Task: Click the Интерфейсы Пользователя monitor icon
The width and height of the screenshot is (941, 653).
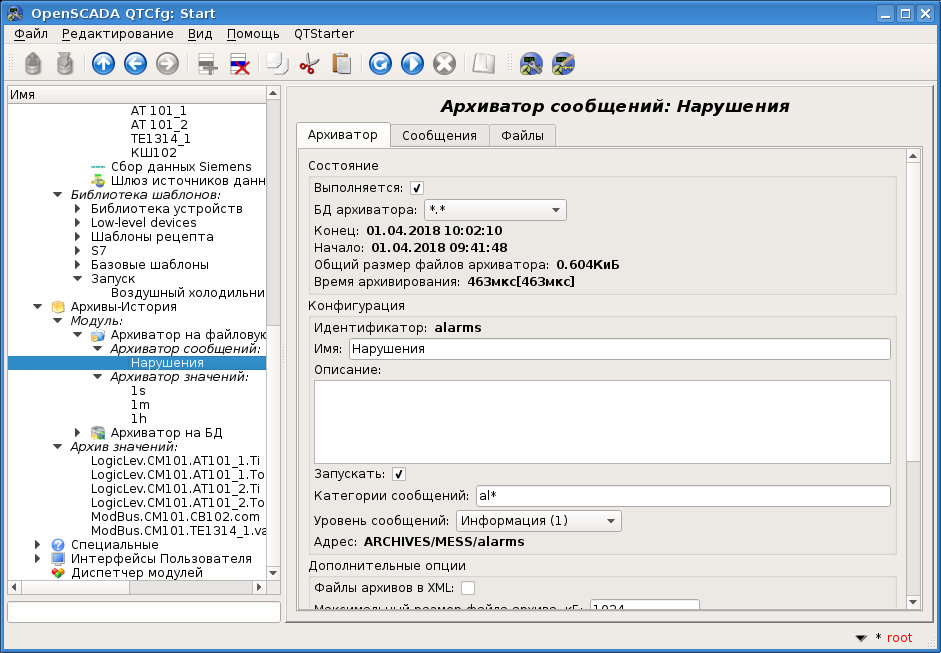Action: [58, 559]
